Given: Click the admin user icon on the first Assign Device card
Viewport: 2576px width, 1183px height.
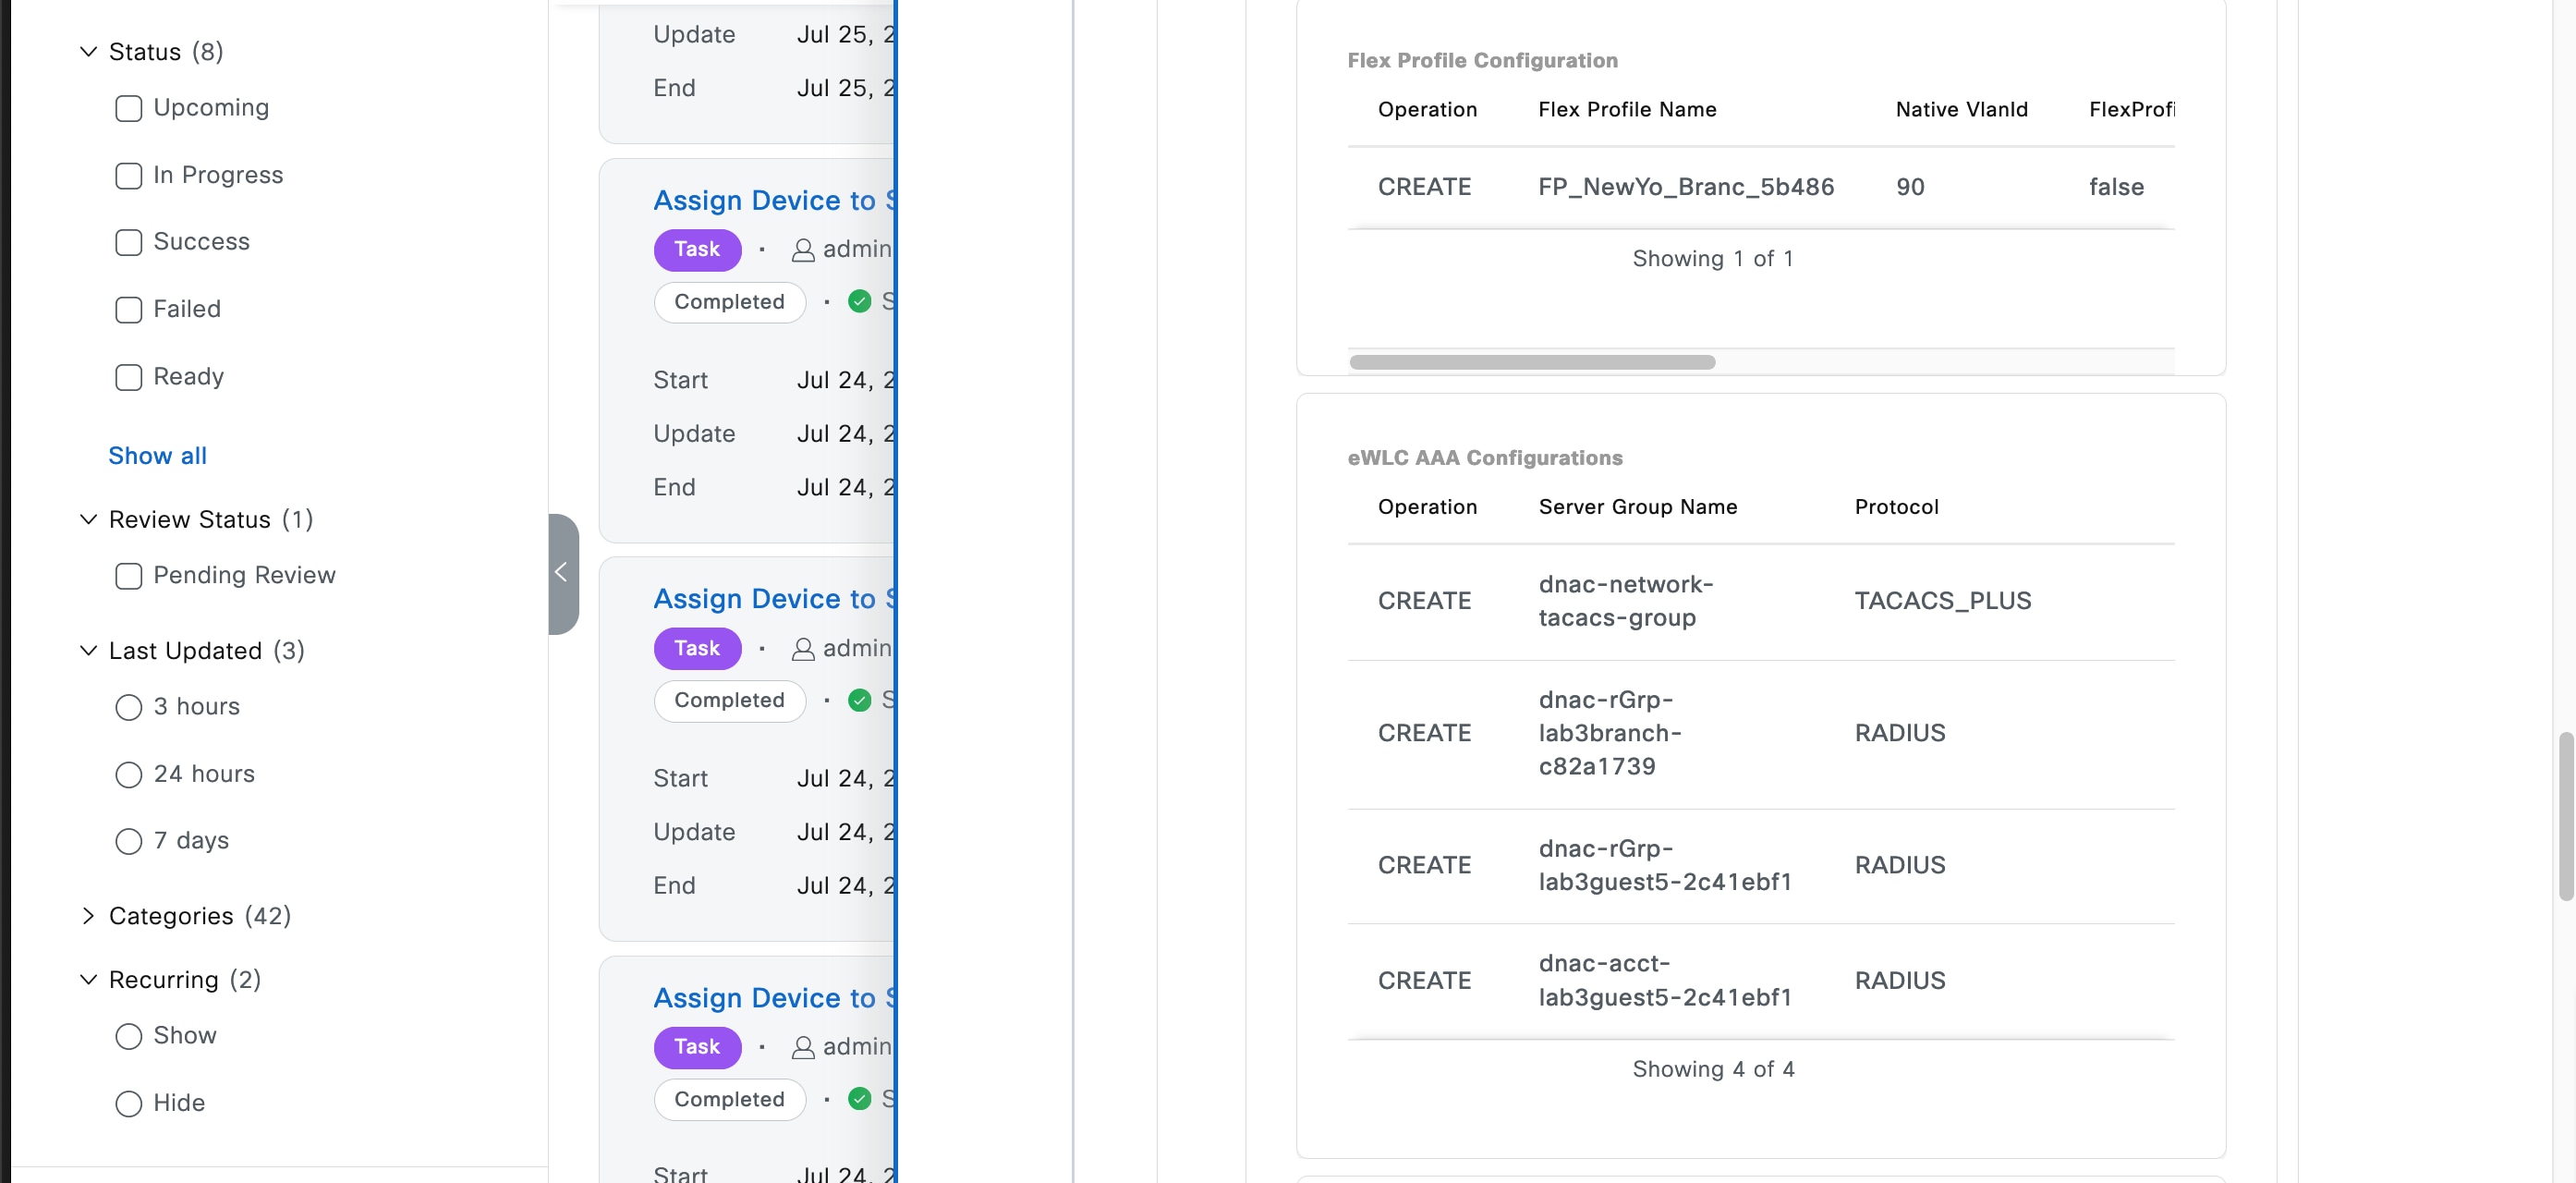Looking at the screenshot, I should 802,250.
